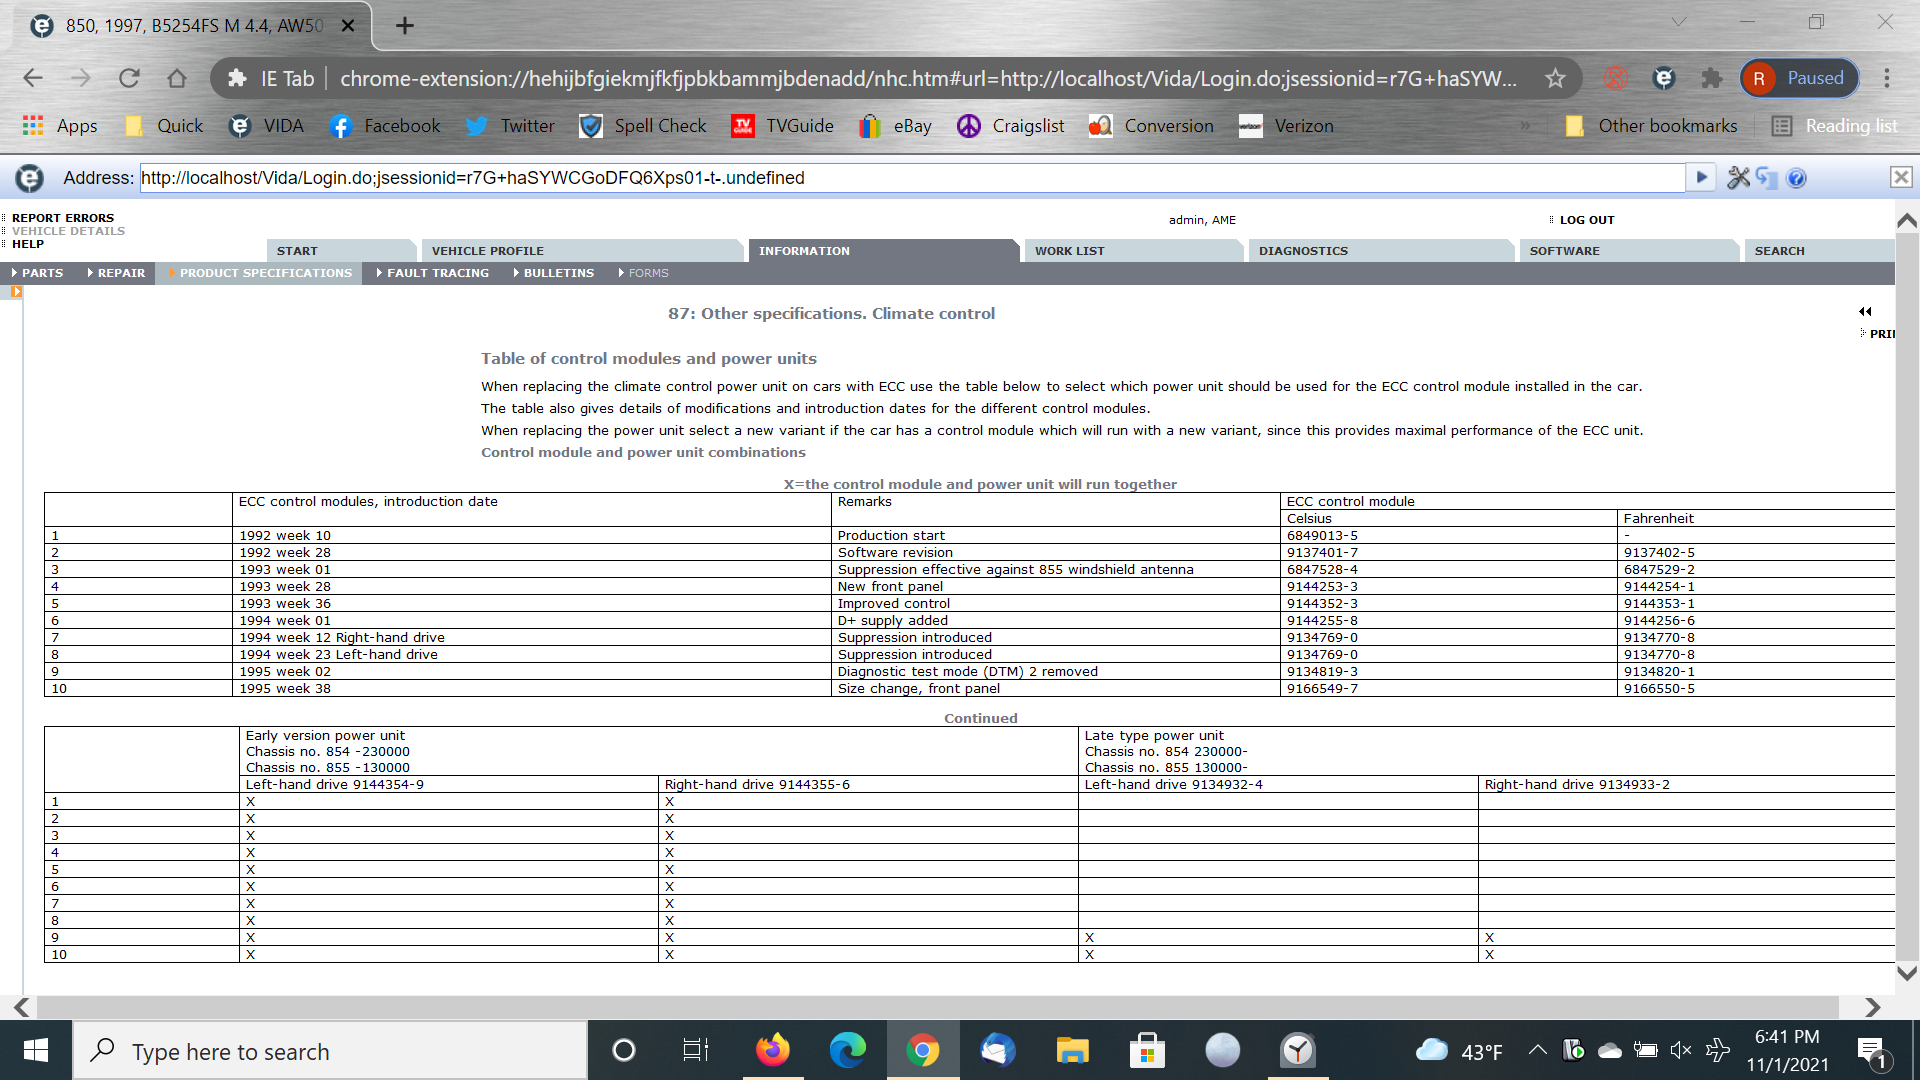Expand the orange side panel arrow

click(16, 292)
